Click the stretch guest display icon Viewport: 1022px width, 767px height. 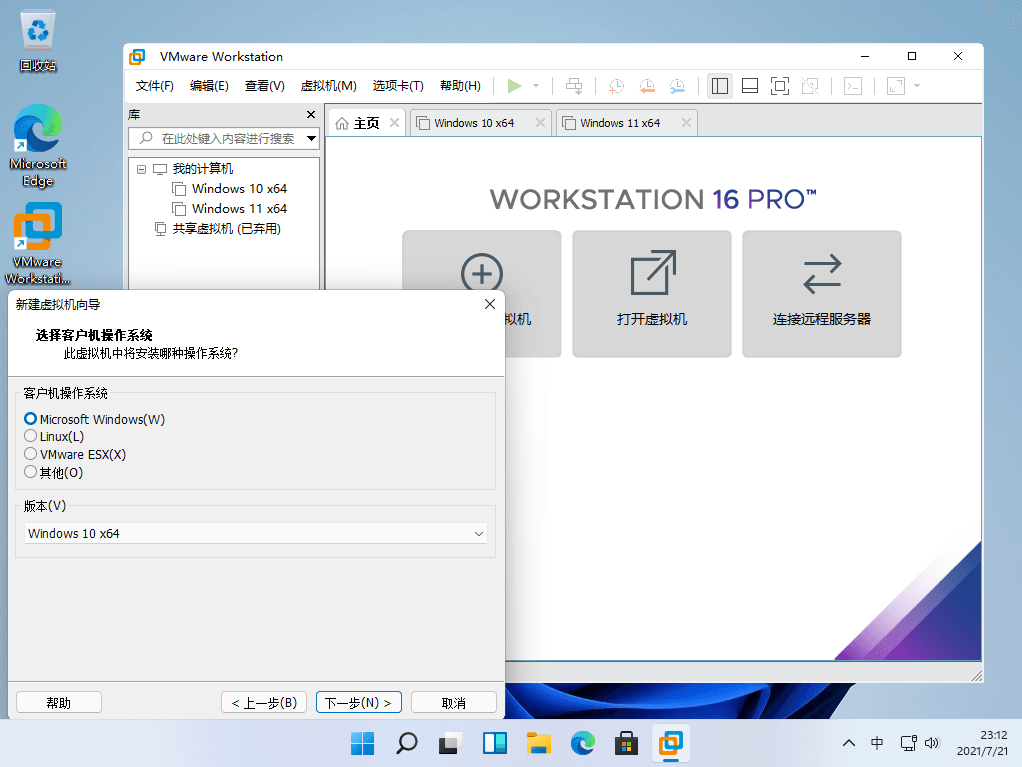coord(896,86)
